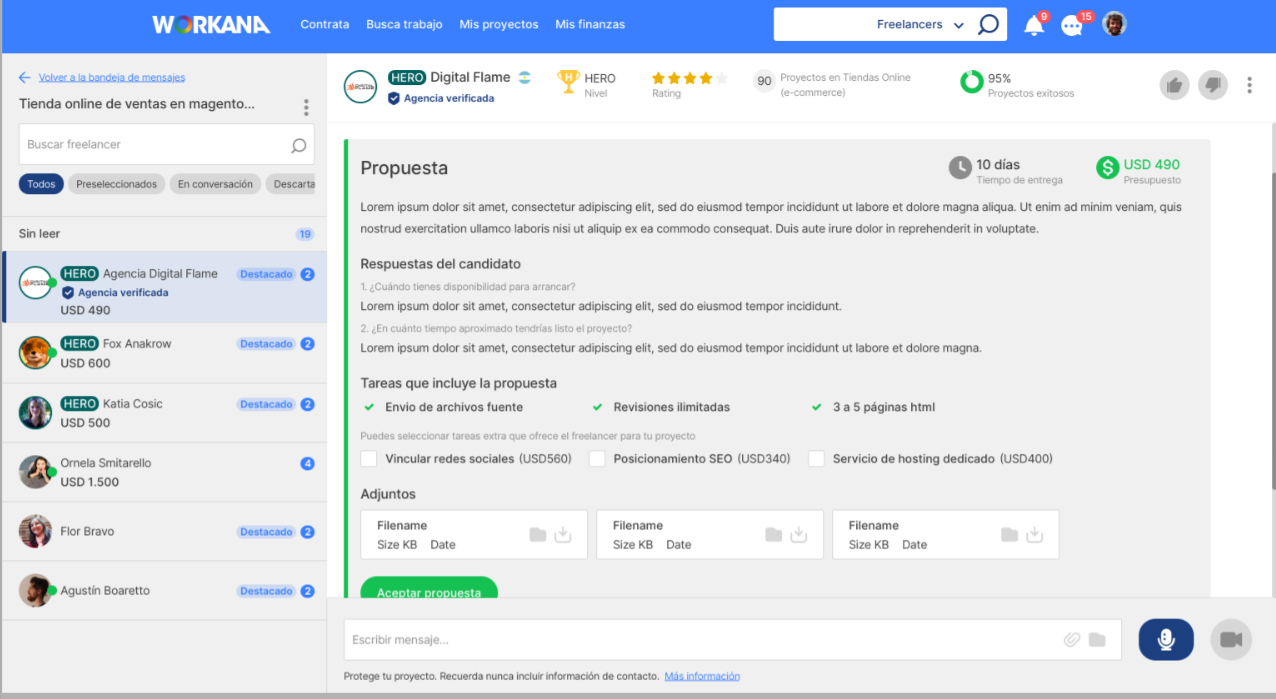Open the freelancer header kebab menu
This screenshot has height=699, width=1276.
pyautogui.click(x=1249, y=85)
